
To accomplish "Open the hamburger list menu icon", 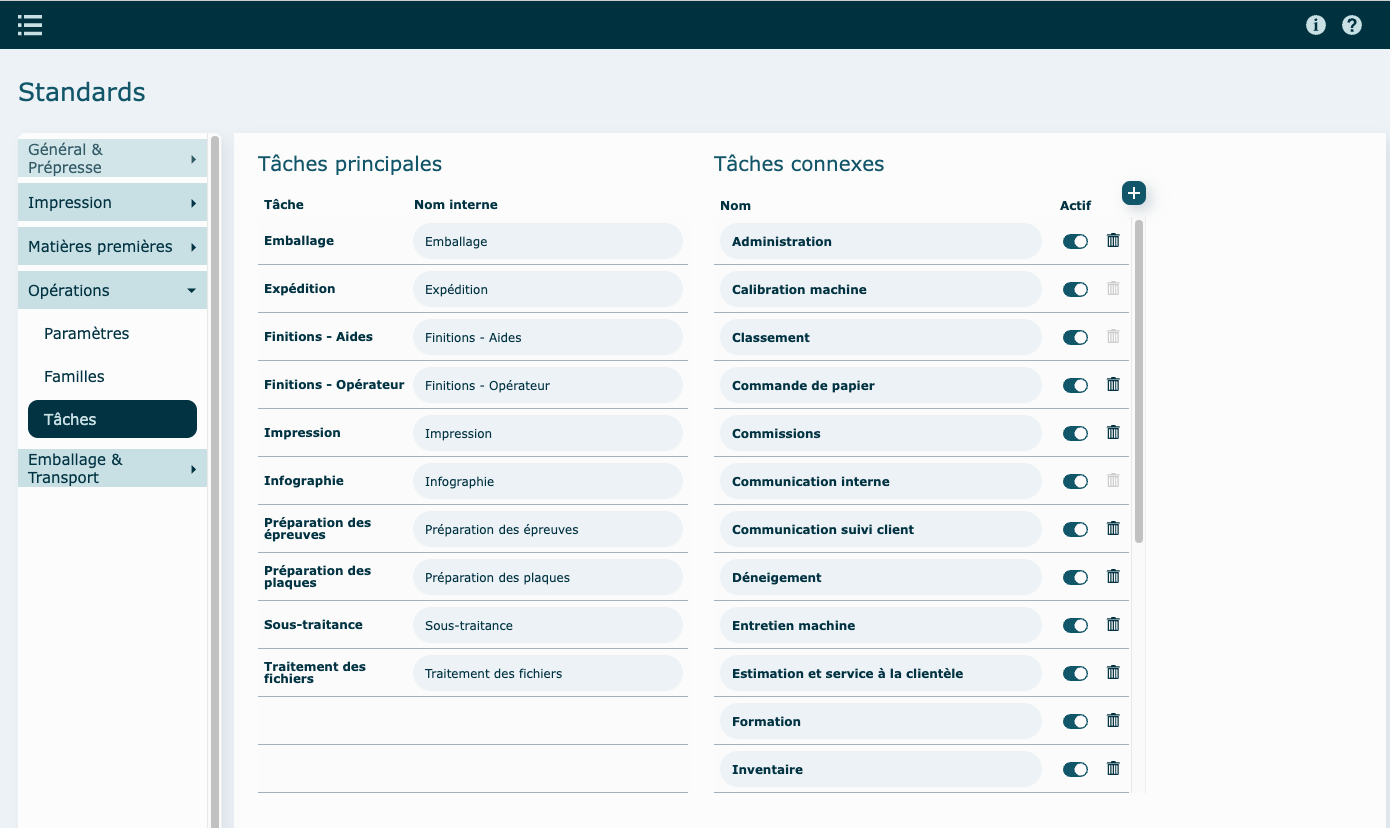I will (30, 25).
